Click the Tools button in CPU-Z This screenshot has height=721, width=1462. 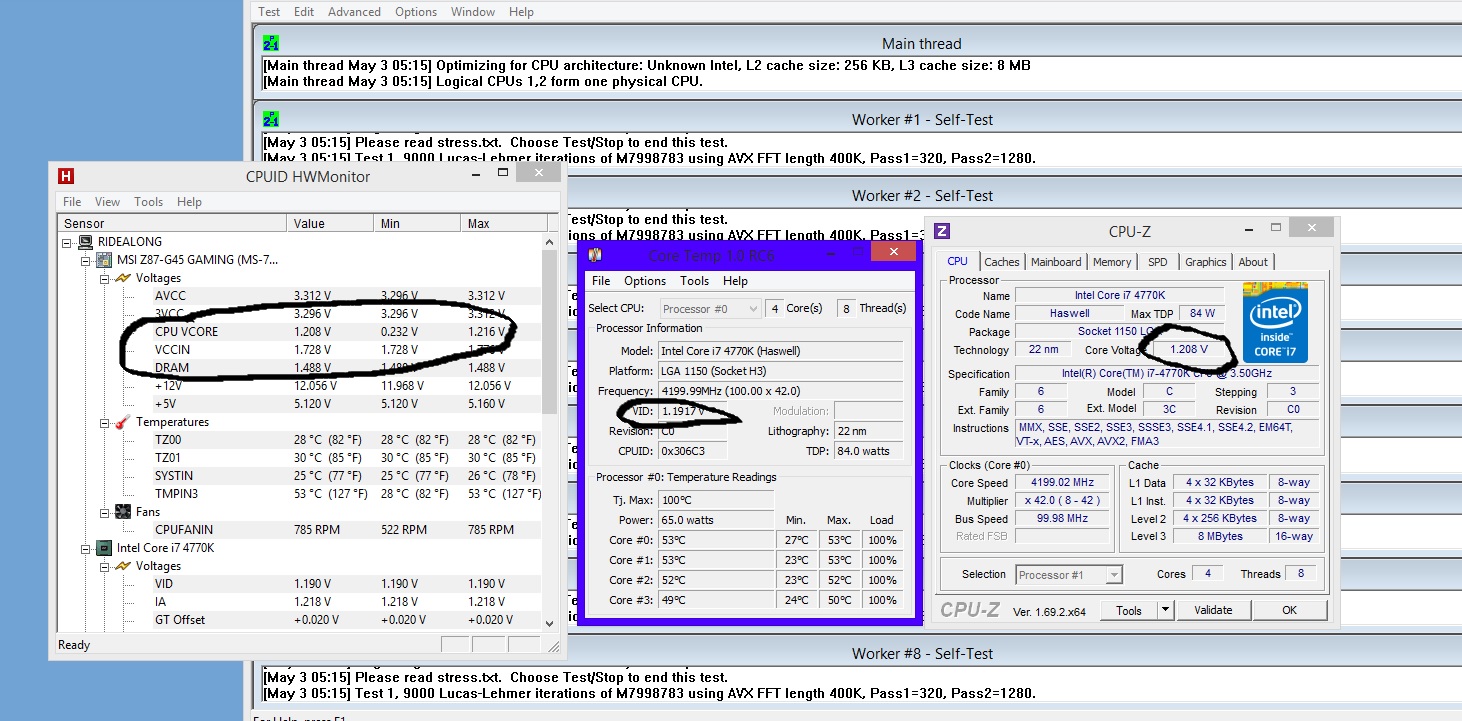(x=1129, y=610)
